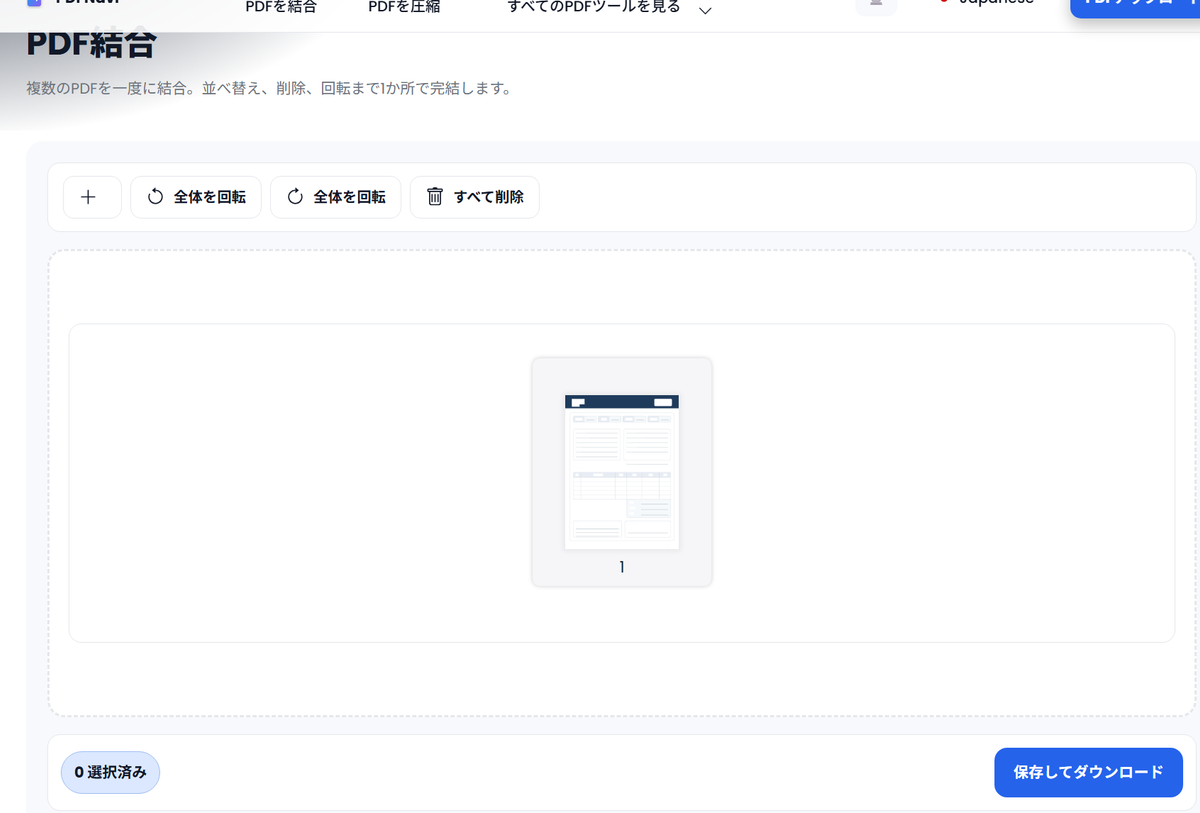The image size is (1200, 813).
Task: Select the page to toggle its selection
Action: 622,472
